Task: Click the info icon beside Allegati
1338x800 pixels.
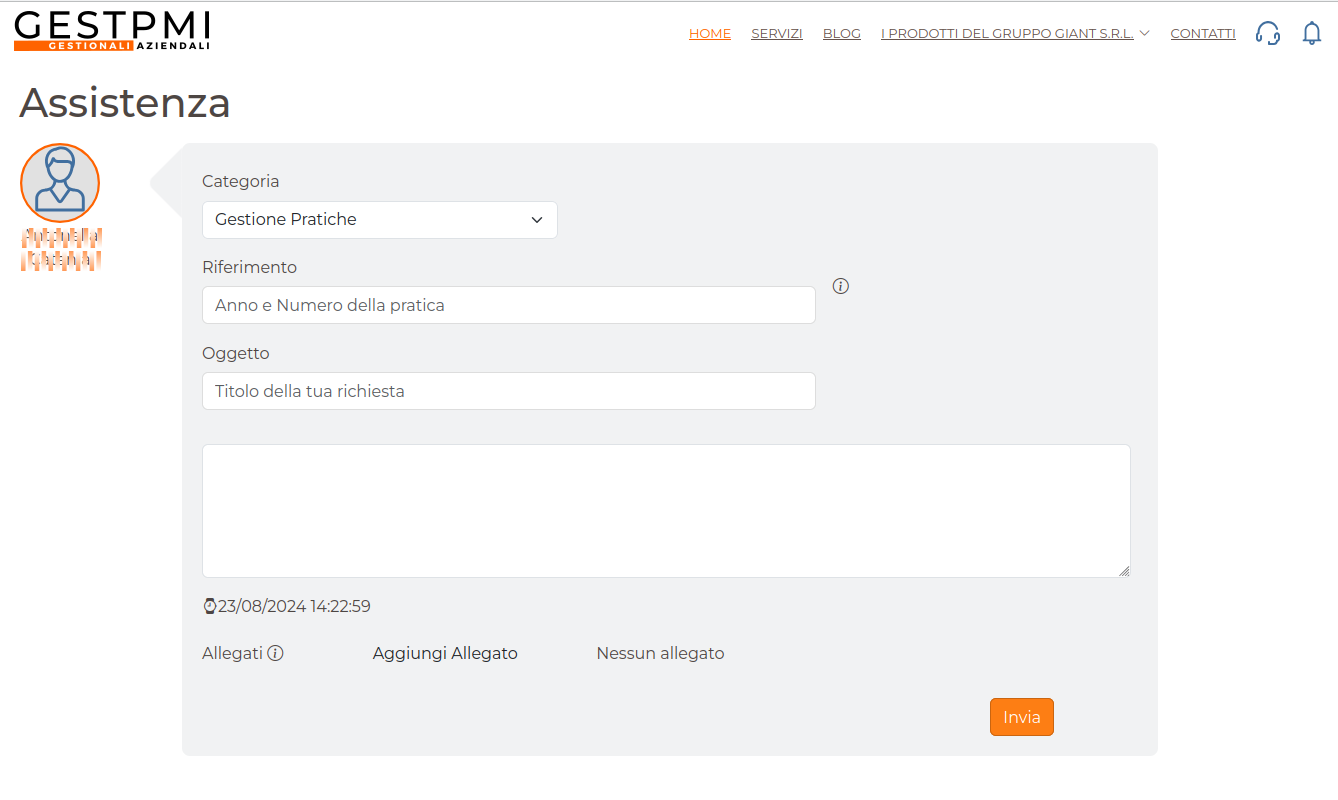Action: pos(275,652)
